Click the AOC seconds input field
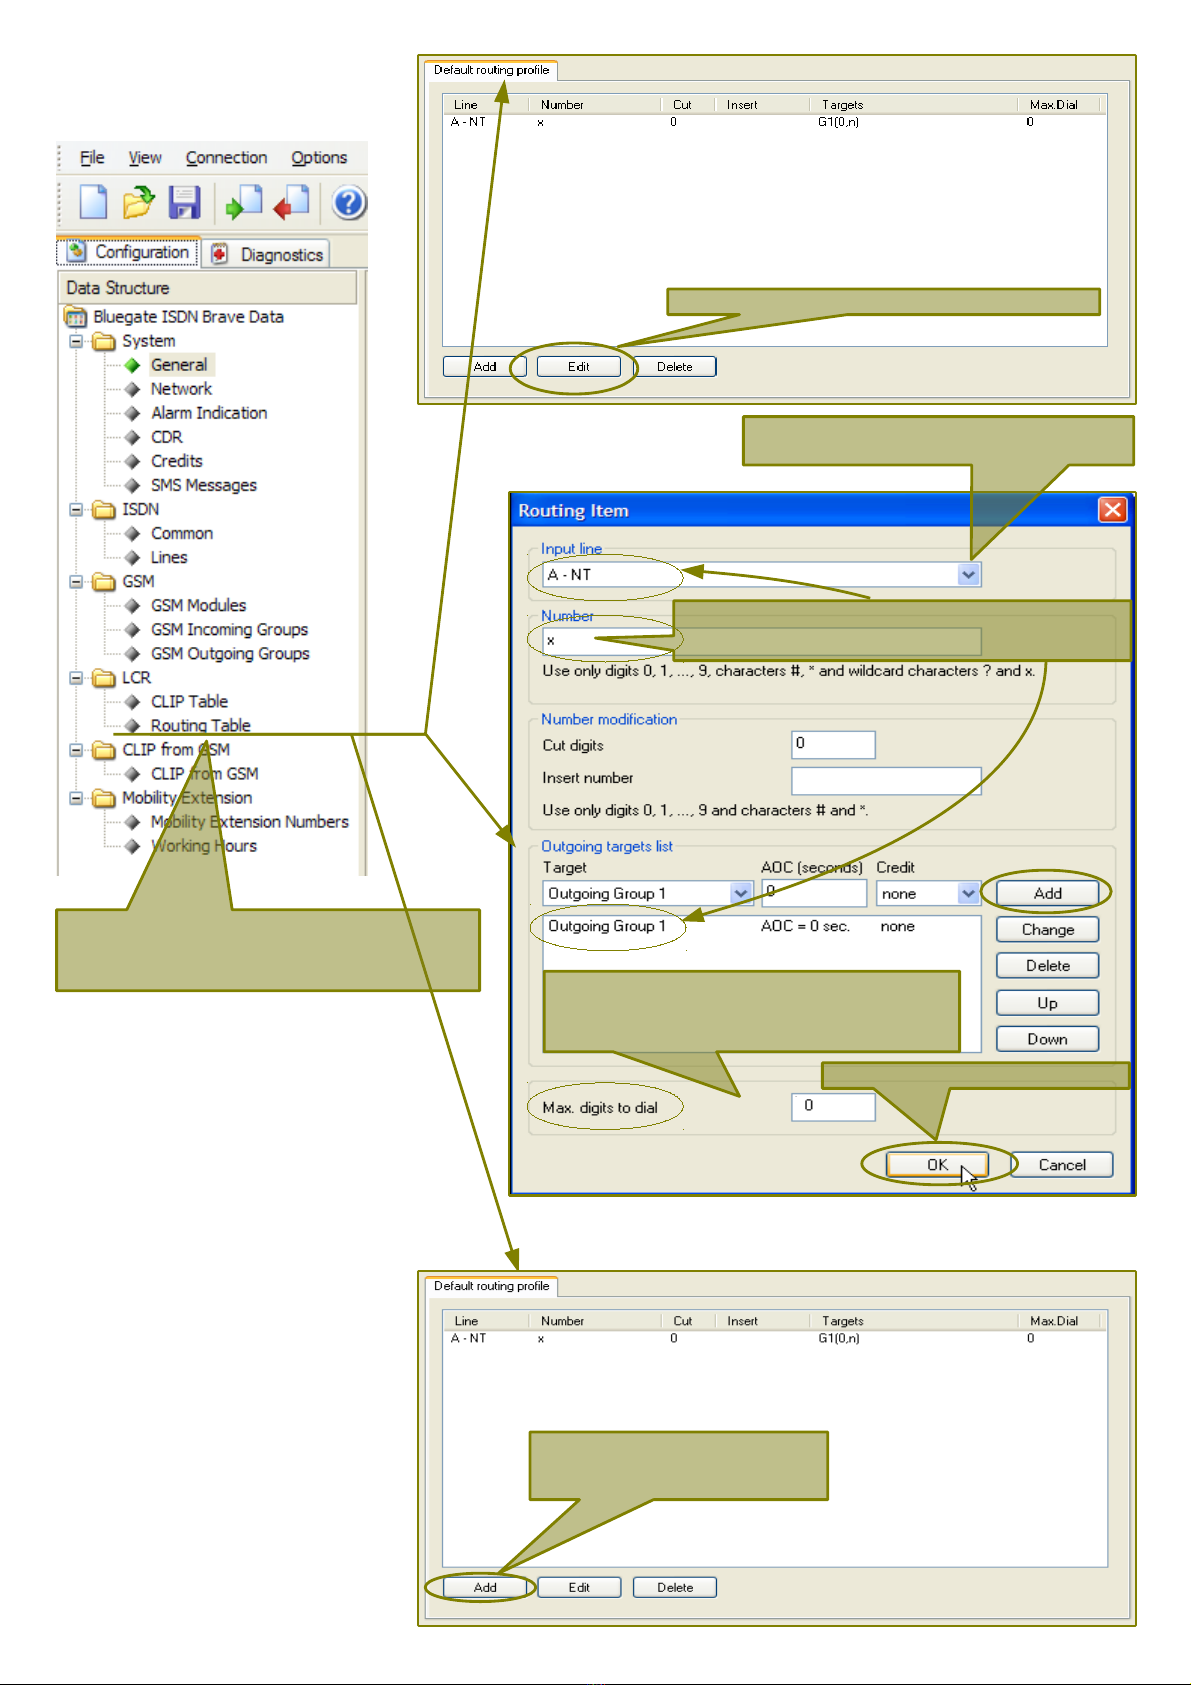This screenshot has width=1191, height=1685. [x=814, y=892]
